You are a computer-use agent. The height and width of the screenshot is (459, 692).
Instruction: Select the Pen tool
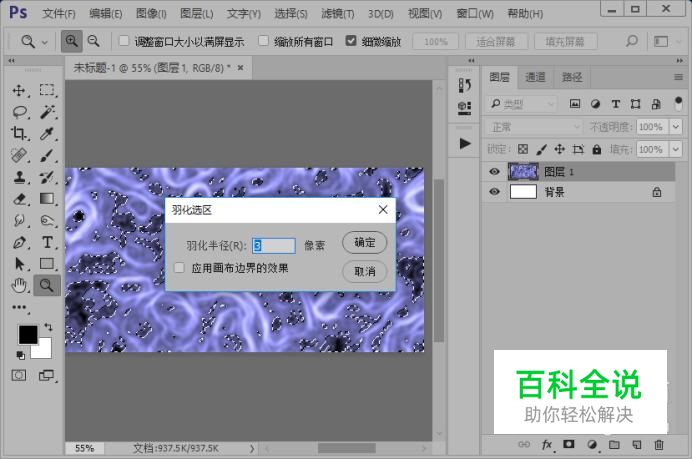coord(19,242)
